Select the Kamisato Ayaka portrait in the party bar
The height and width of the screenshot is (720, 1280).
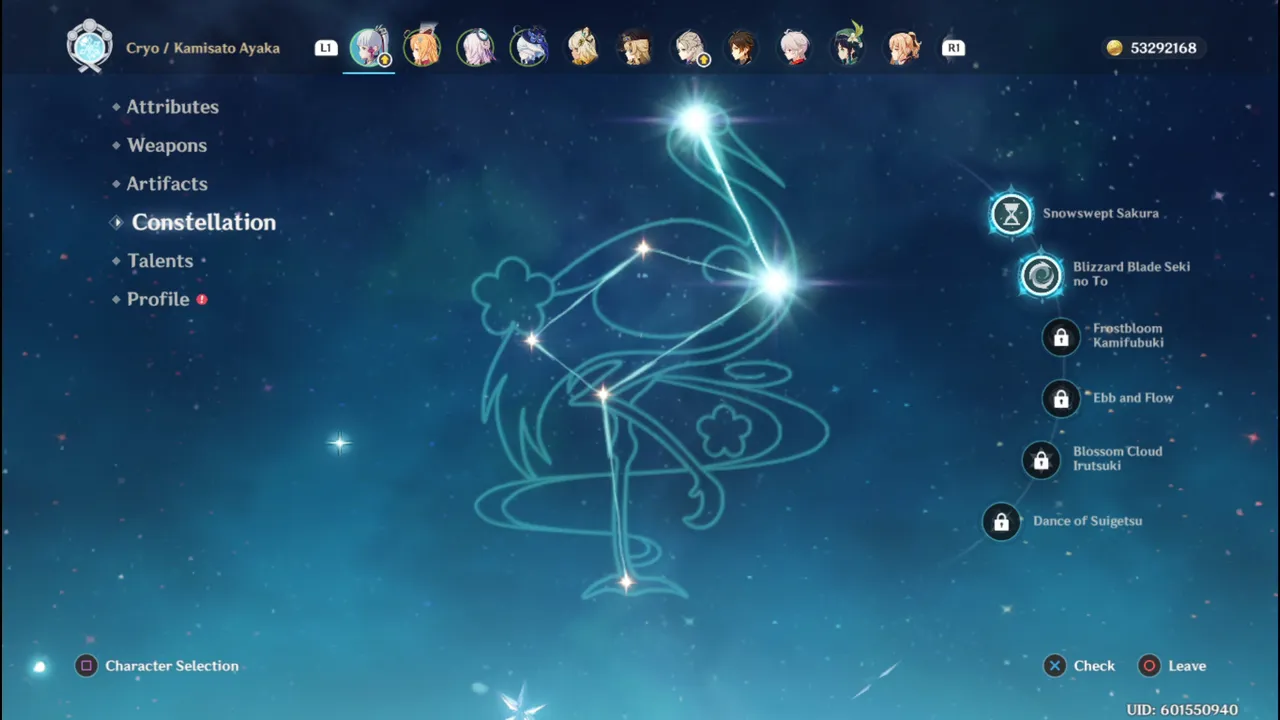(369, 47)
